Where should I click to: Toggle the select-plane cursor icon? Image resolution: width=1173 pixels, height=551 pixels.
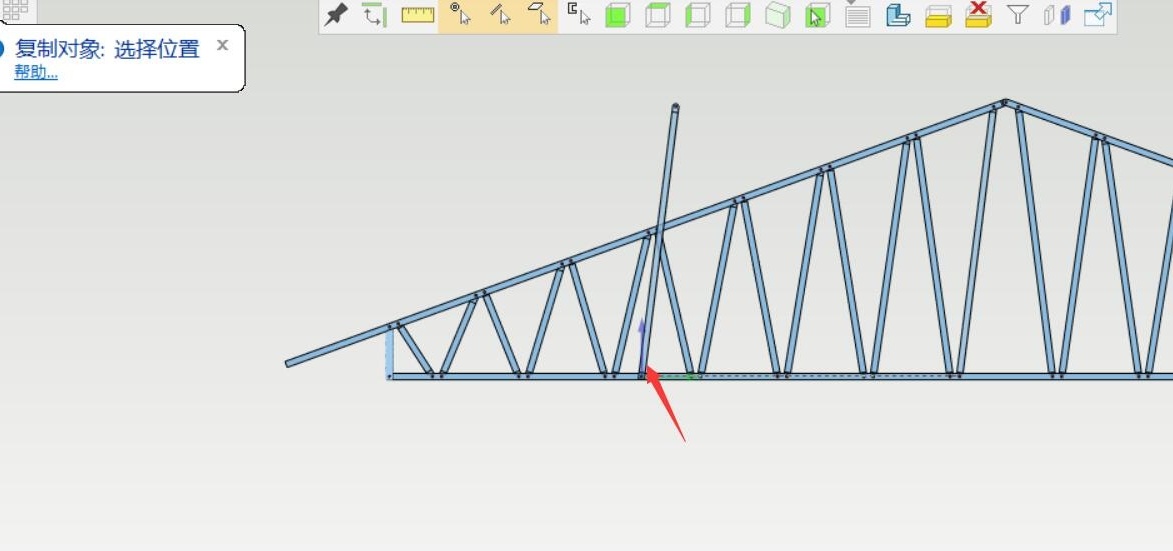coord(539,13)
